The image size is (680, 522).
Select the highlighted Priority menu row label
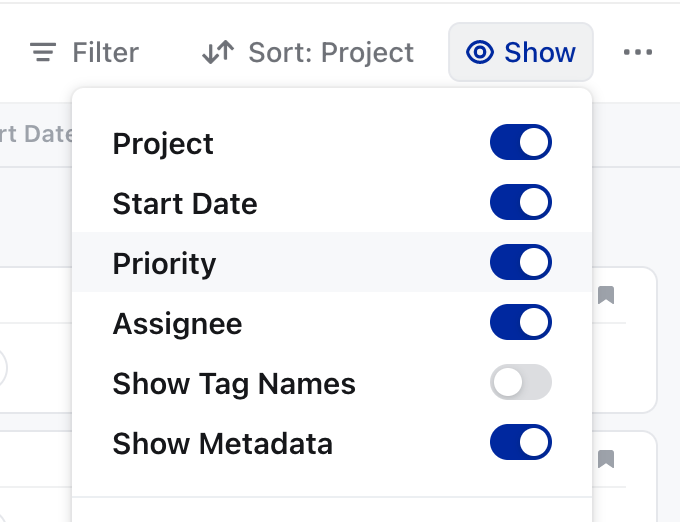pyautogui.click(x=164, y=264)
